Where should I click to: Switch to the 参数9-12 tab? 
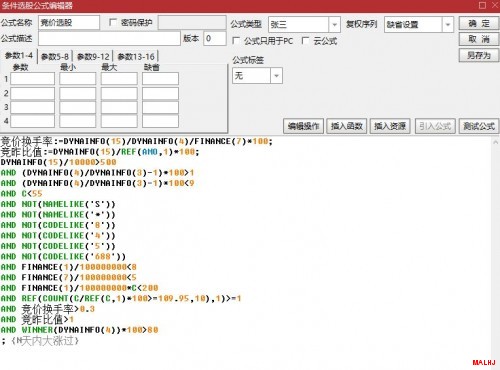pyautogui.click(x=93, y=56)
